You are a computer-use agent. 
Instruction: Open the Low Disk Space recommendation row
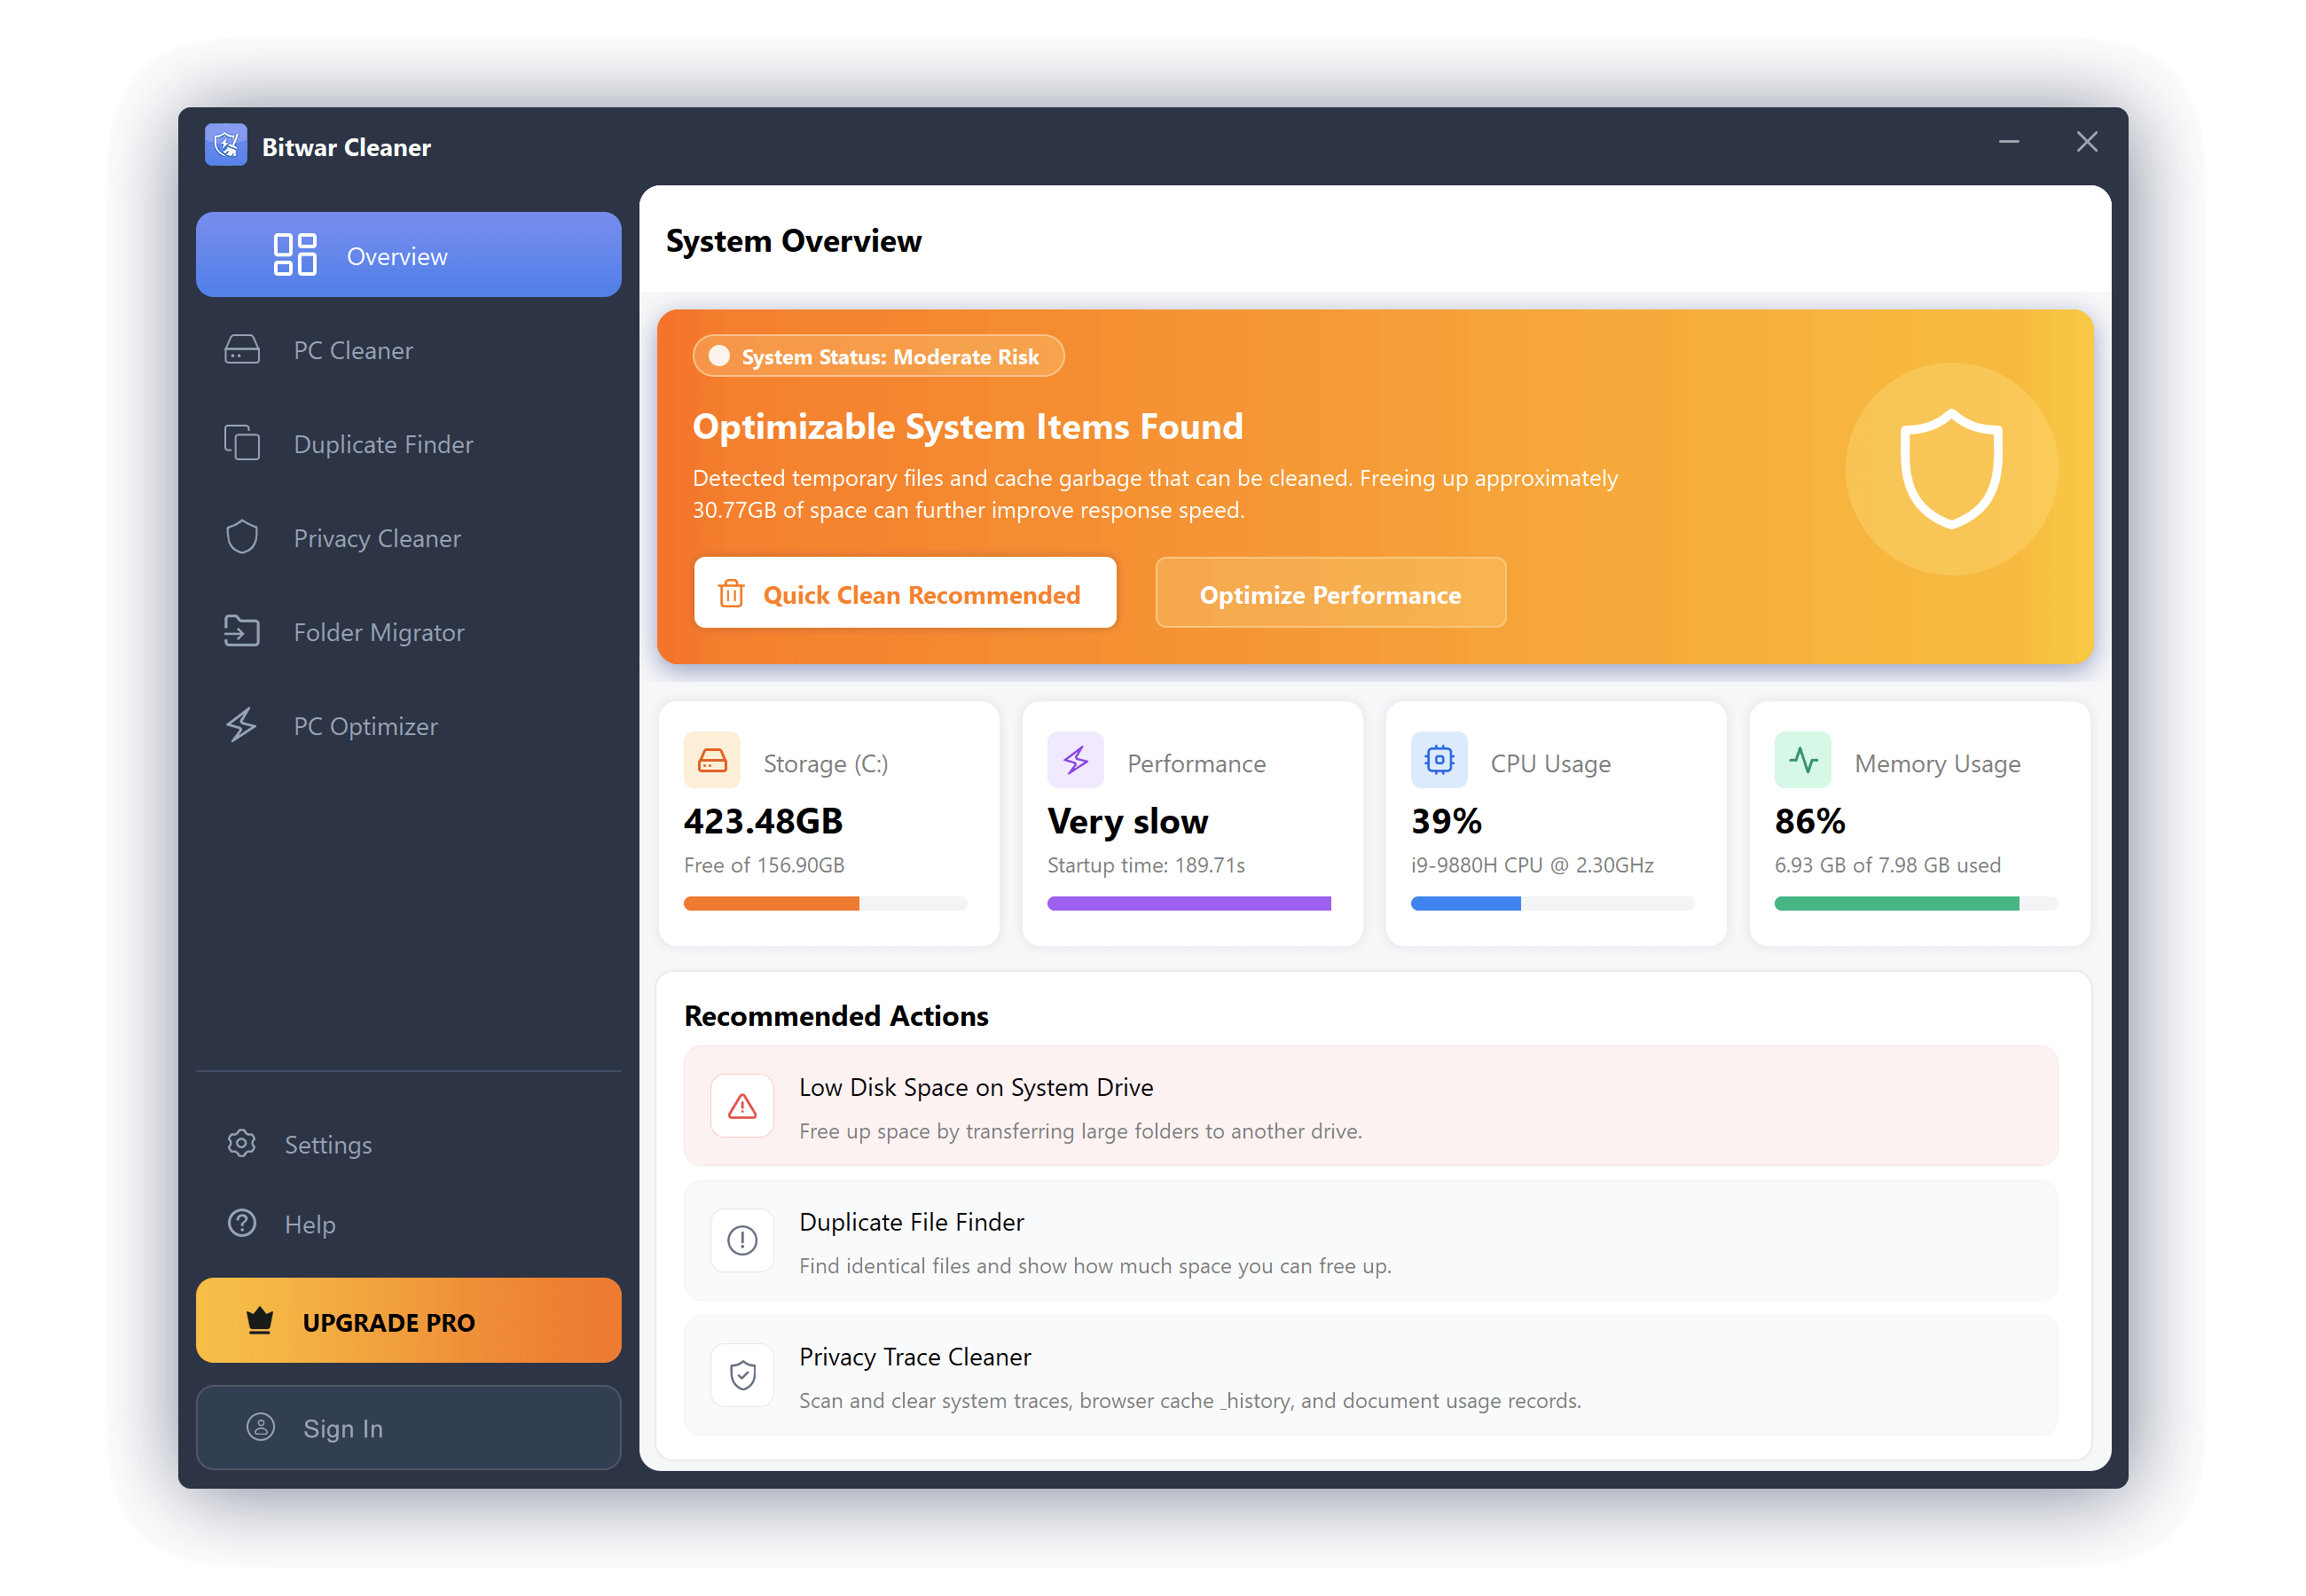pyautogui.click(x=1371, y=1106)
